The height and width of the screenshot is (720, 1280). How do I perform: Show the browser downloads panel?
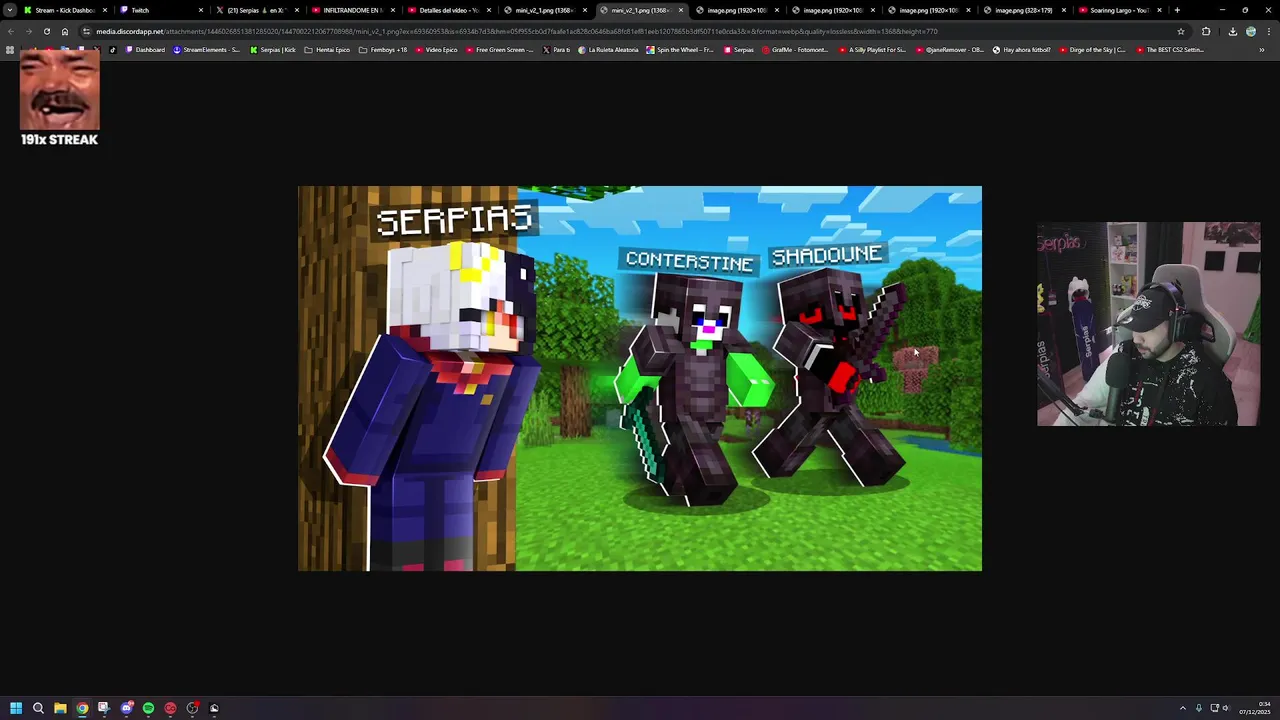coord(1232,31)
